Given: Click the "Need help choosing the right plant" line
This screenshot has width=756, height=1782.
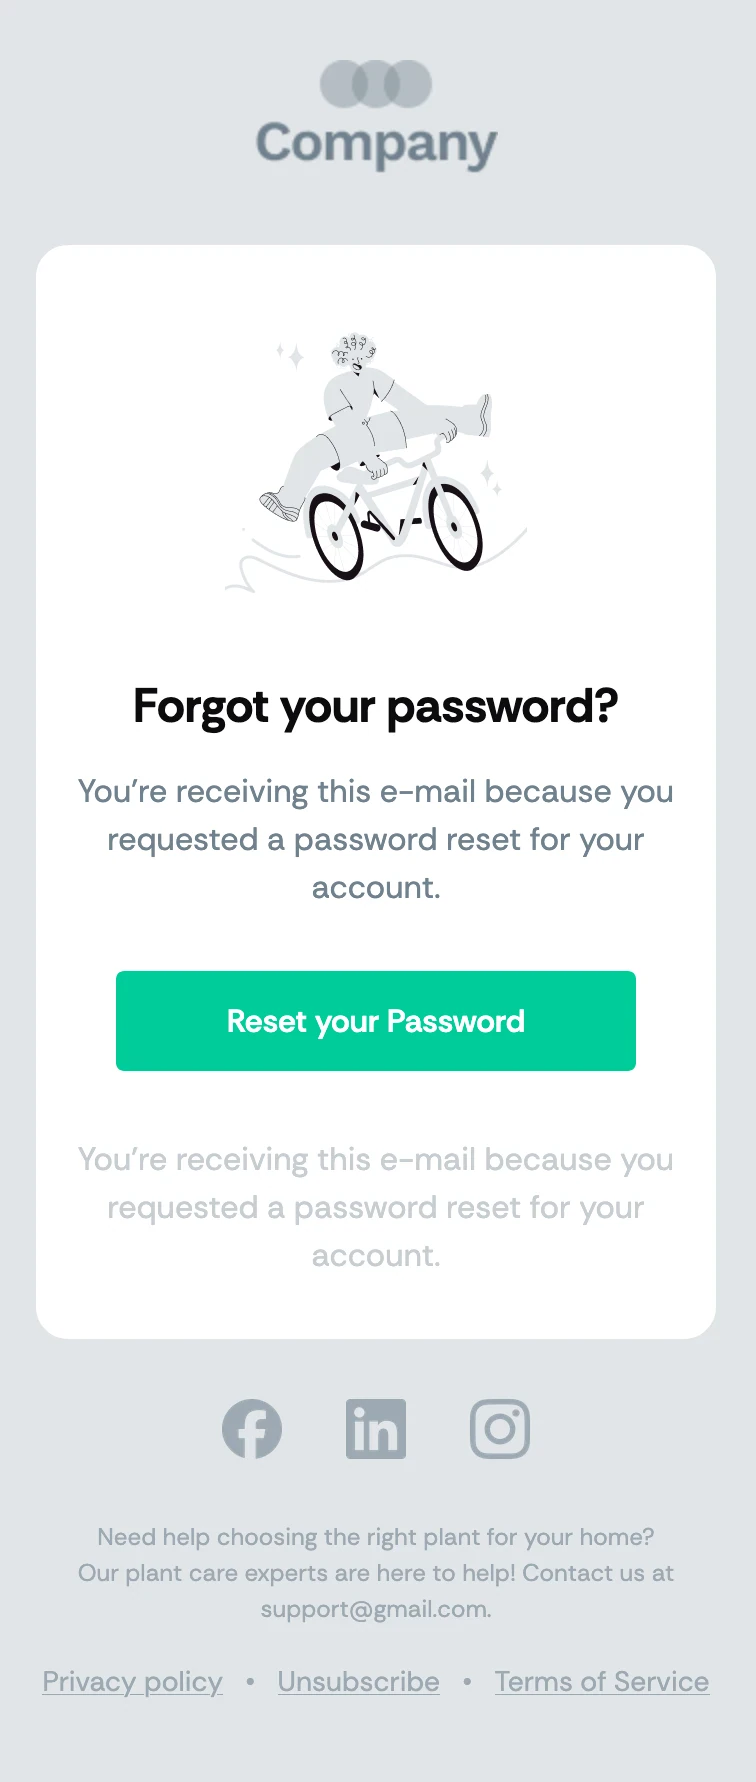Looking at the screenshot, I should coord(376,1537).
